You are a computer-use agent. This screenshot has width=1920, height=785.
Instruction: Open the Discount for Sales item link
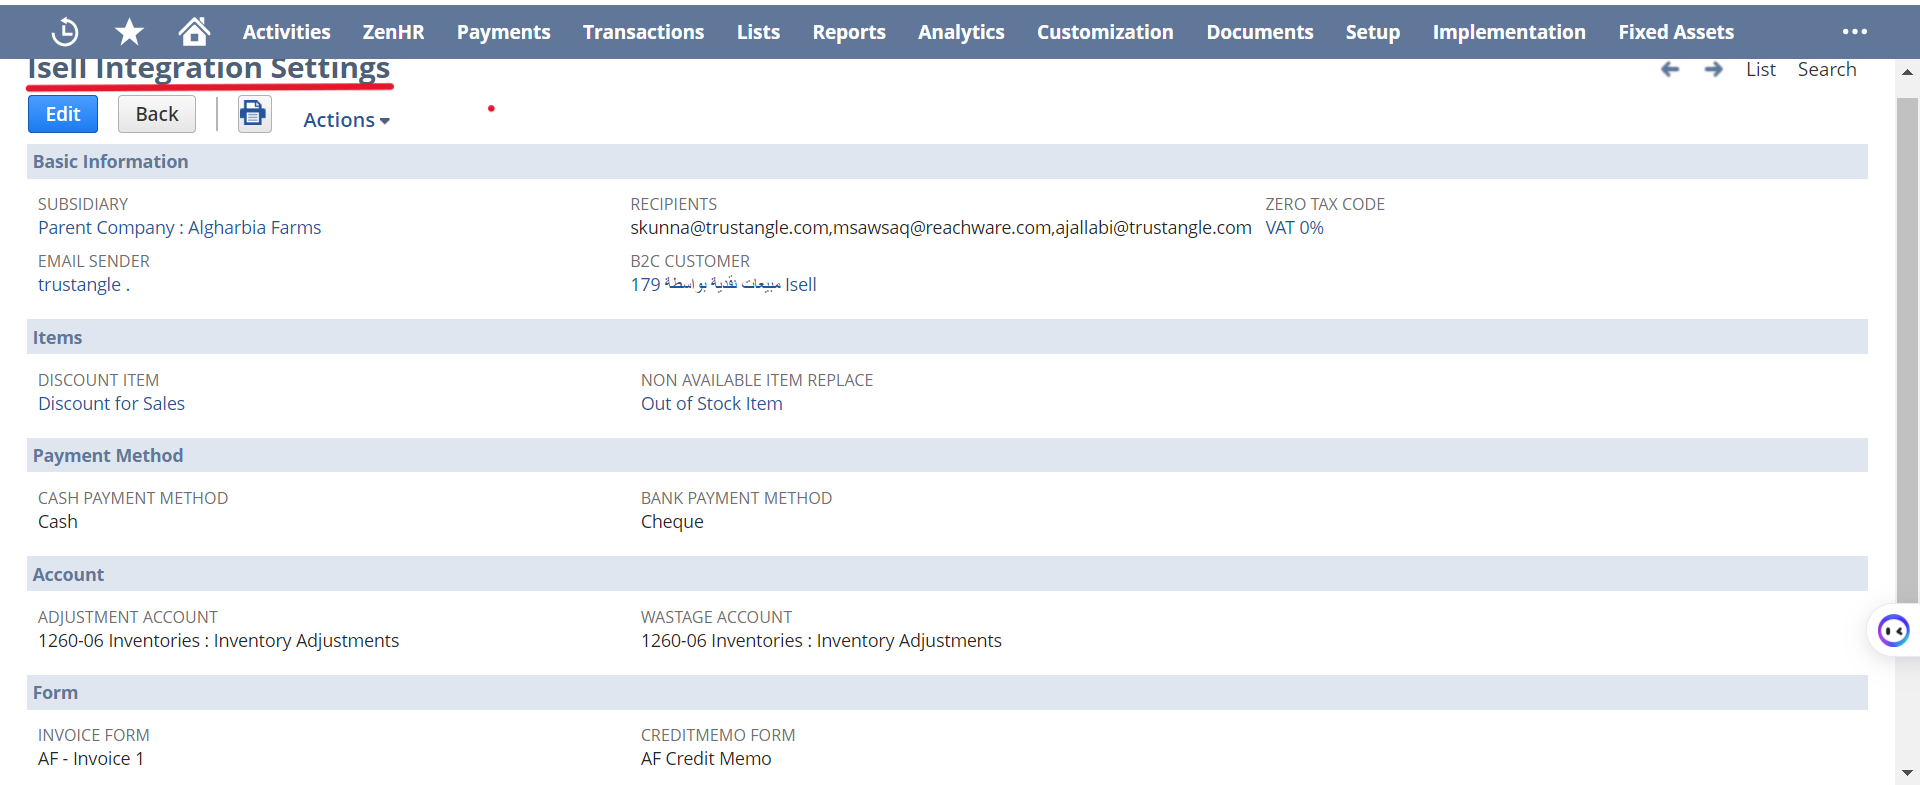111,404
